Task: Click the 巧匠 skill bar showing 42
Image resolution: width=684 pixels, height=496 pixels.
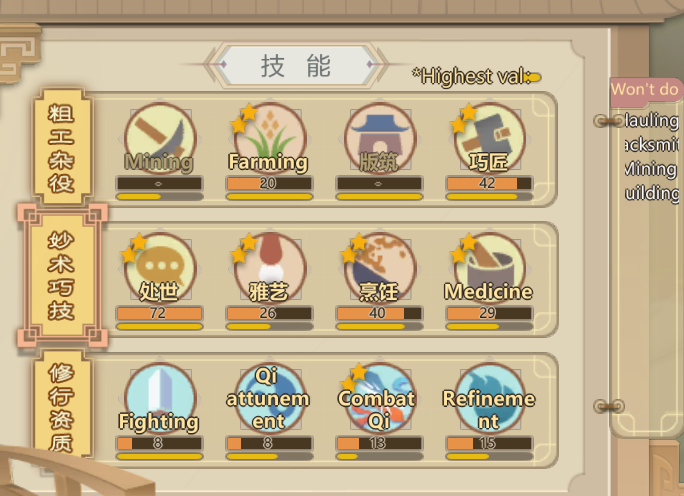Action: pyautogui.click(x=489, y=183)
